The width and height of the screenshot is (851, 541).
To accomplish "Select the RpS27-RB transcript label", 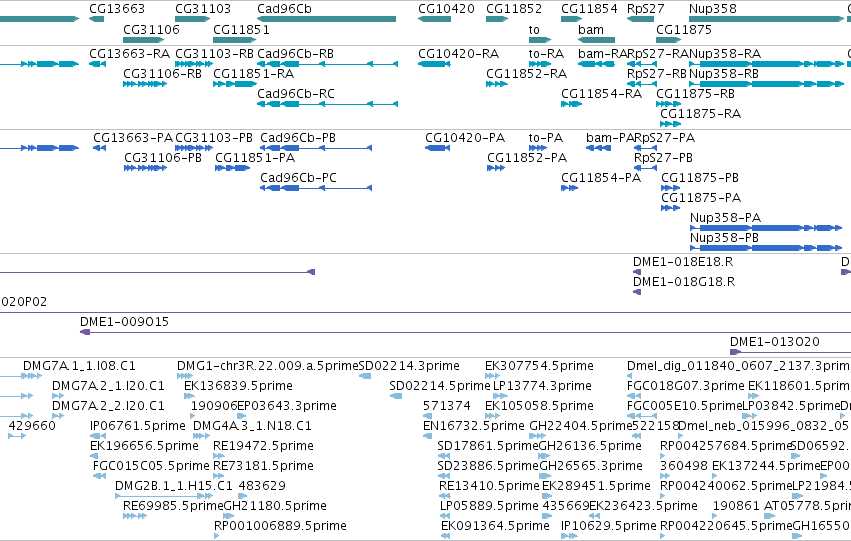I will point(657,74).
